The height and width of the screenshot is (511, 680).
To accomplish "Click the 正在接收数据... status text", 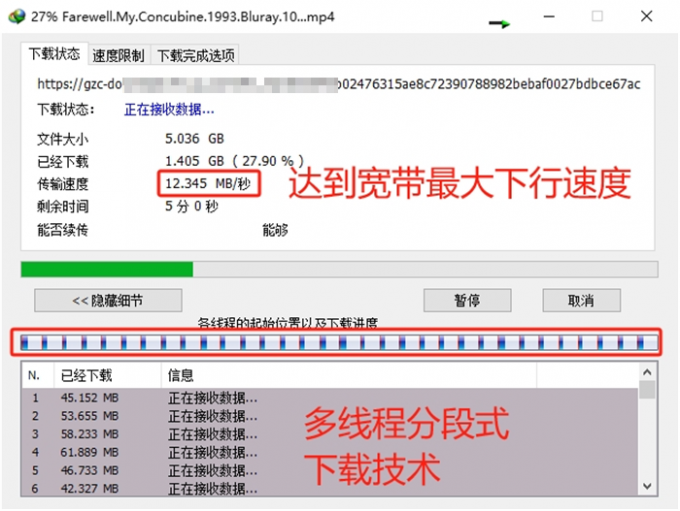I will (169, 109).
